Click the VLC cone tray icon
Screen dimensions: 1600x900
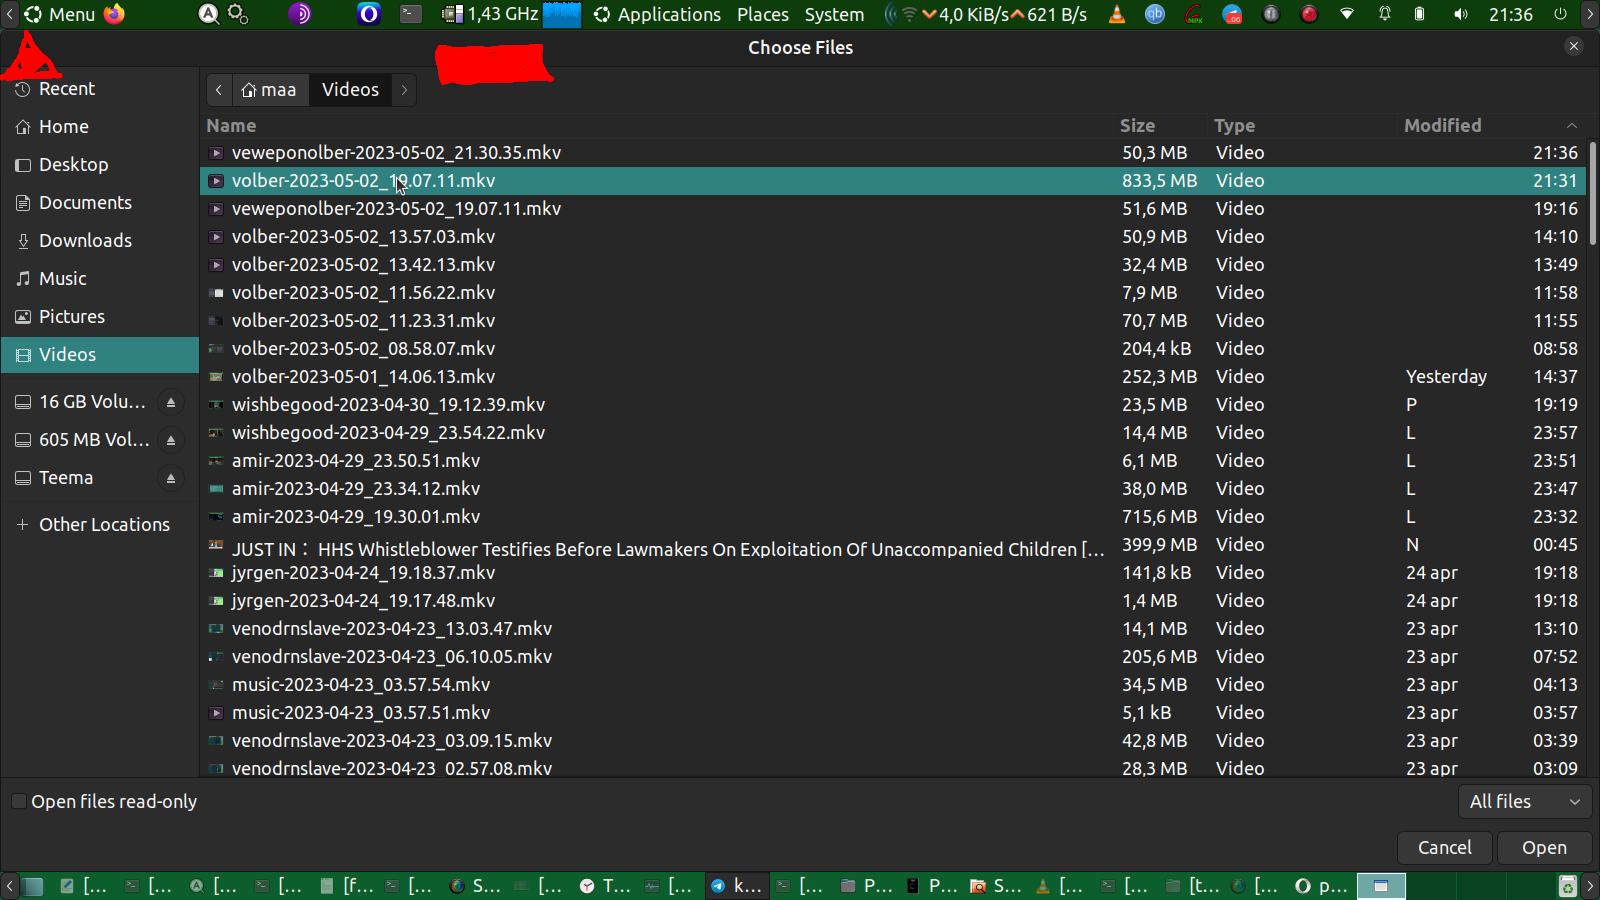click(x=1117, y=14)
